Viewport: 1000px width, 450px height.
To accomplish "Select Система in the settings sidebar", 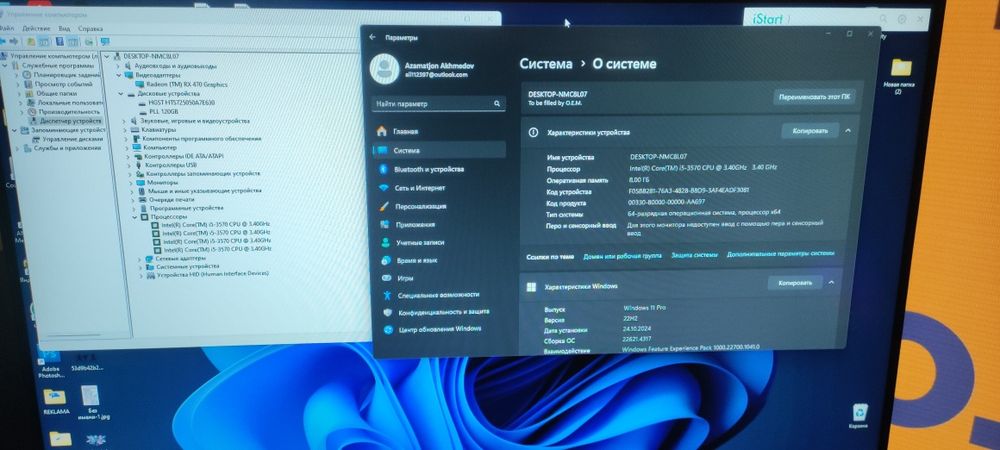I will 439,150.
